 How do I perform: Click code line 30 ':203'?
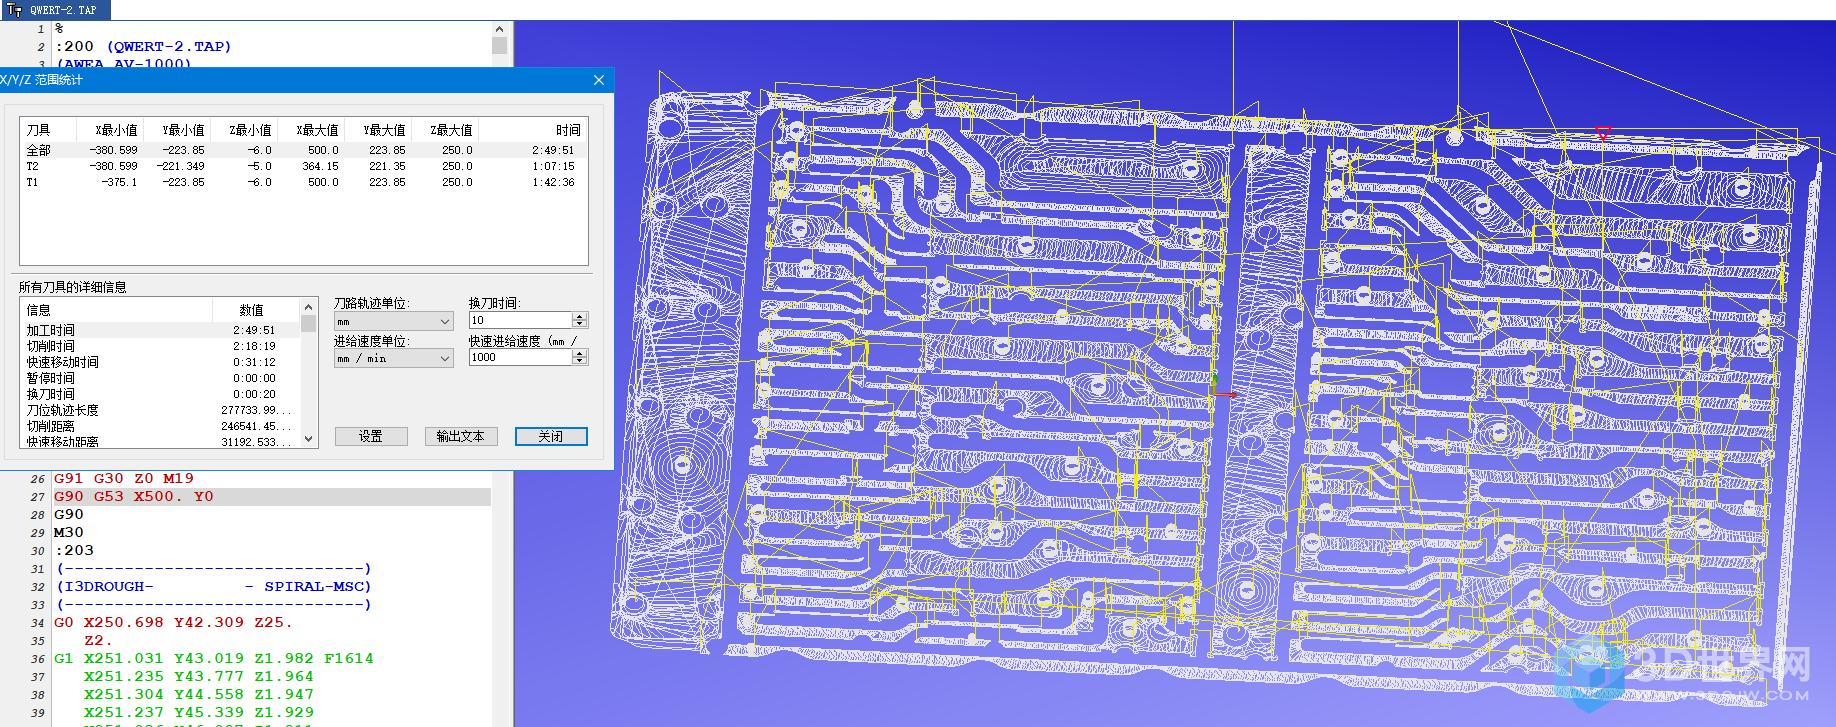74,551
